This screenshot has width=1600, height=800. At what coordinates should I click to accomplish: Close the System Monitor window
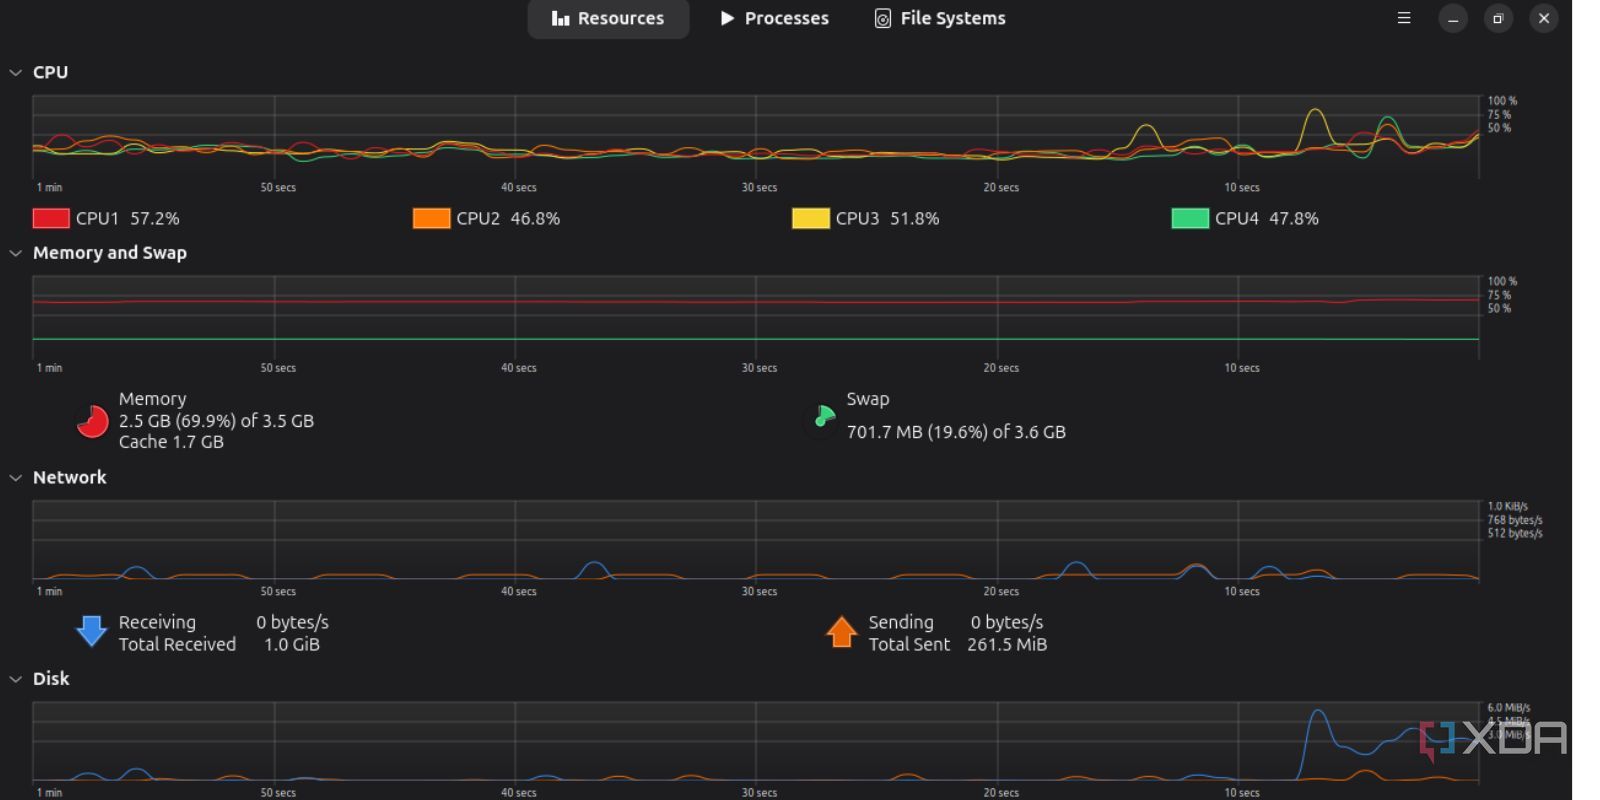point(1544,18)
